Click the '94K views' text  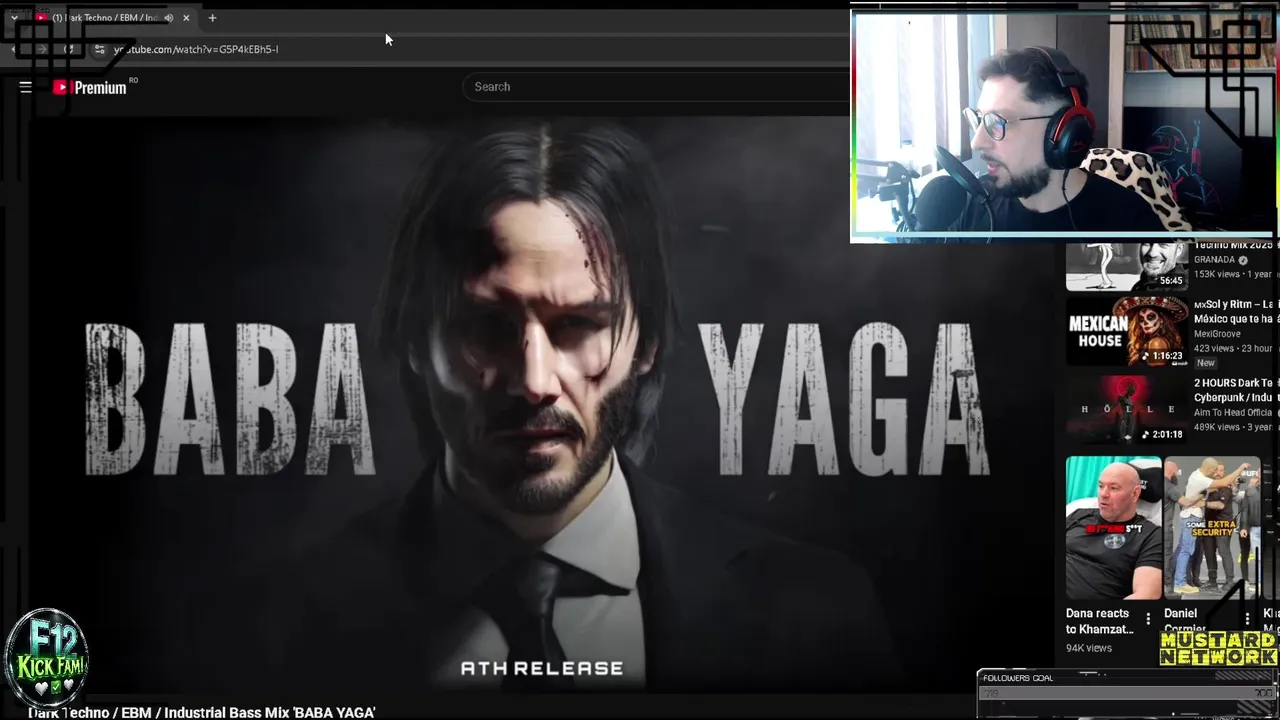pos(1088,648)
